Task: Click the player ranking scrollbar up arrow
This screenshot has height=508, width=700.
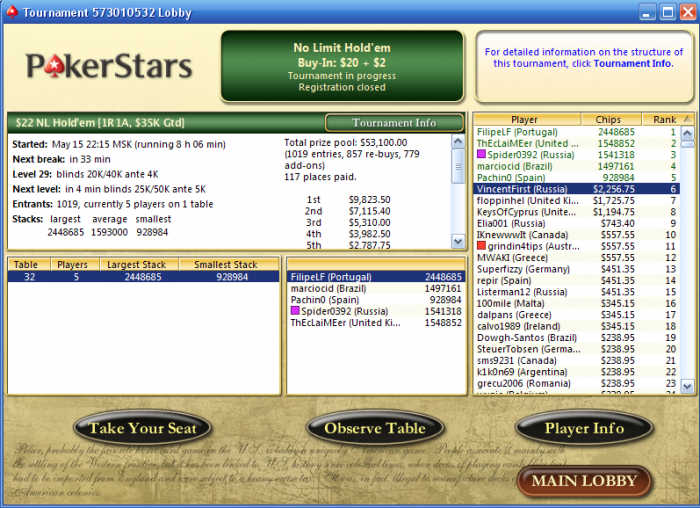Action: [x=688, y=133]
